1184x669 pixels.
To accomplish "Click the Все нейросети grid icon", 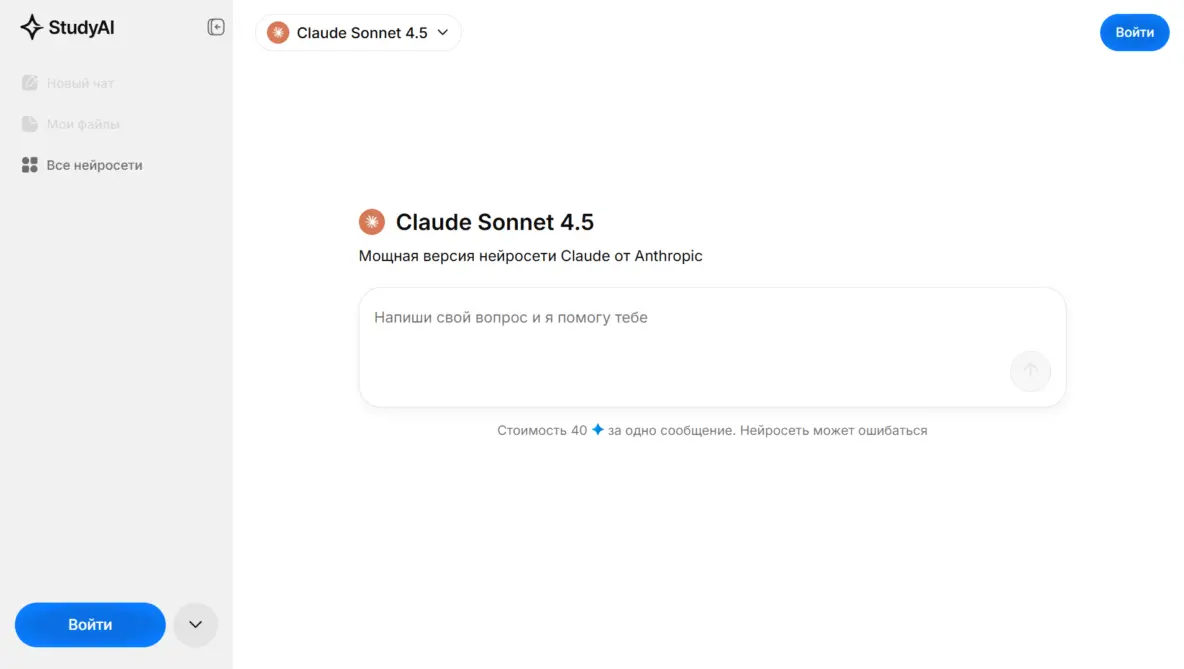I will coord(30,165).
